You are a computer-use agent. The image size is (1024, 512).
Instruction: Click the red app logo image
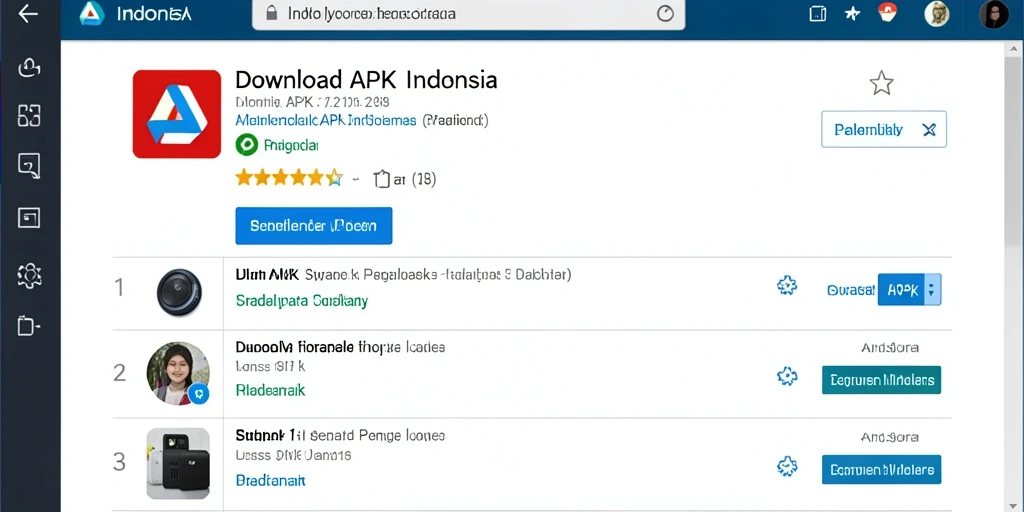(176, 114)
